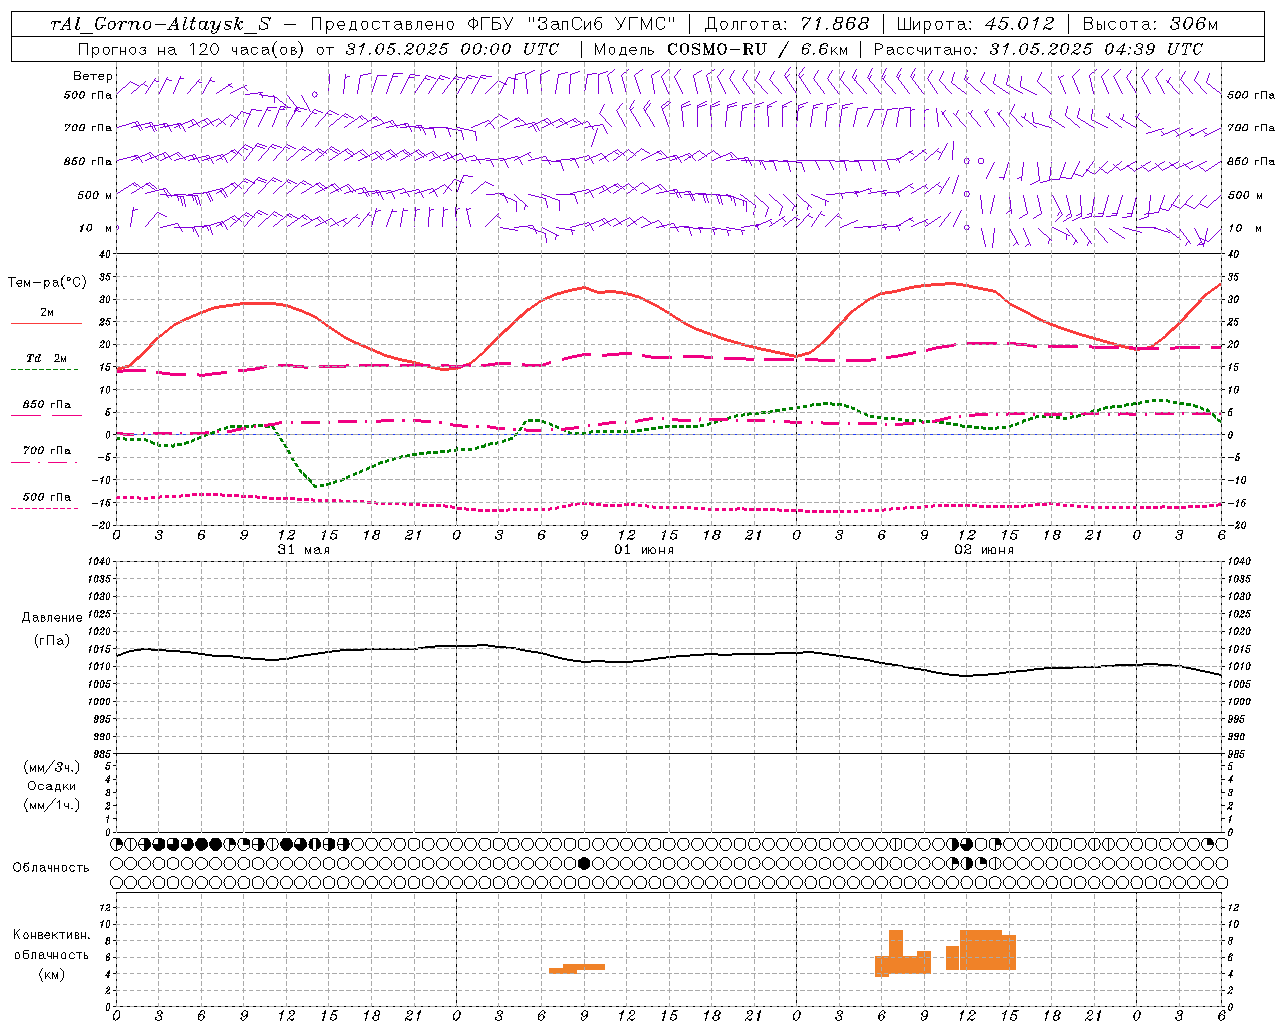Click the tallest orange convective bar near 02 июня noon
Image resolution: width=1280 pixels, height=1024 pixels.
981,950
